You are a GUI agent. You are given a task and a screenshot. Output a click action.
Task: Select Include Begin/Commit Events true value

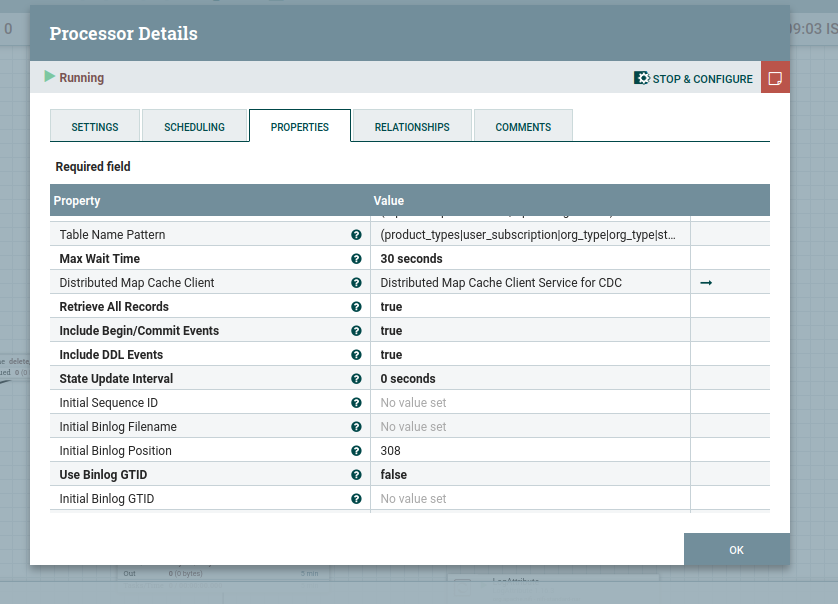click(x=391, y=331)
